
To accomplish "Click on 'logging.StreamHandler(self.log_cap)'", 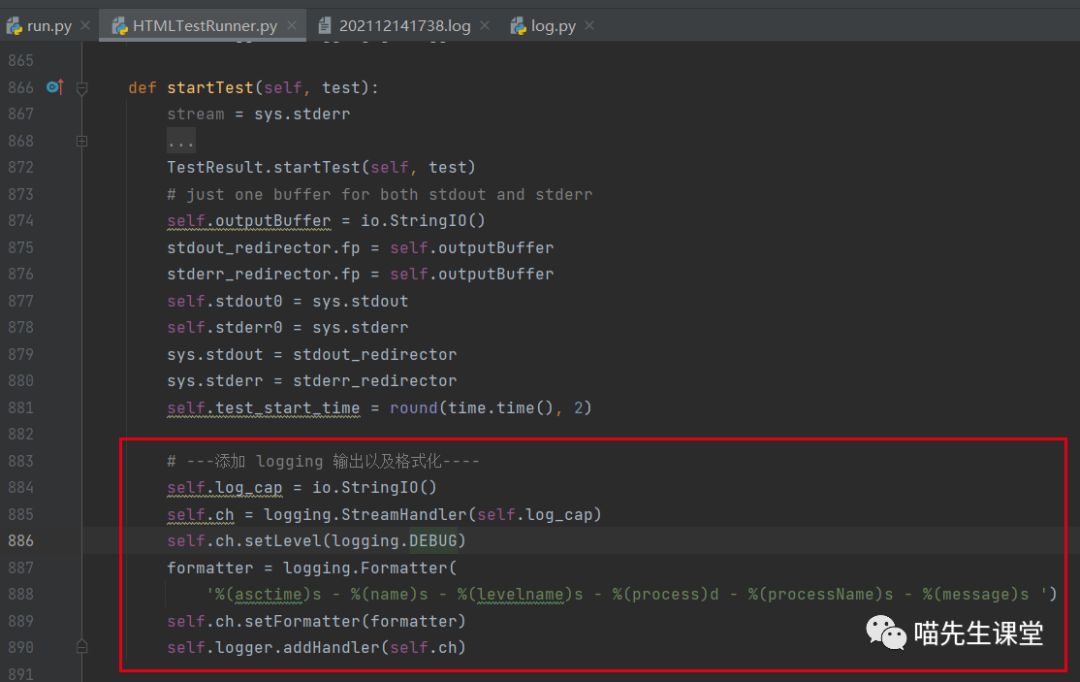I will click(433, 515).
